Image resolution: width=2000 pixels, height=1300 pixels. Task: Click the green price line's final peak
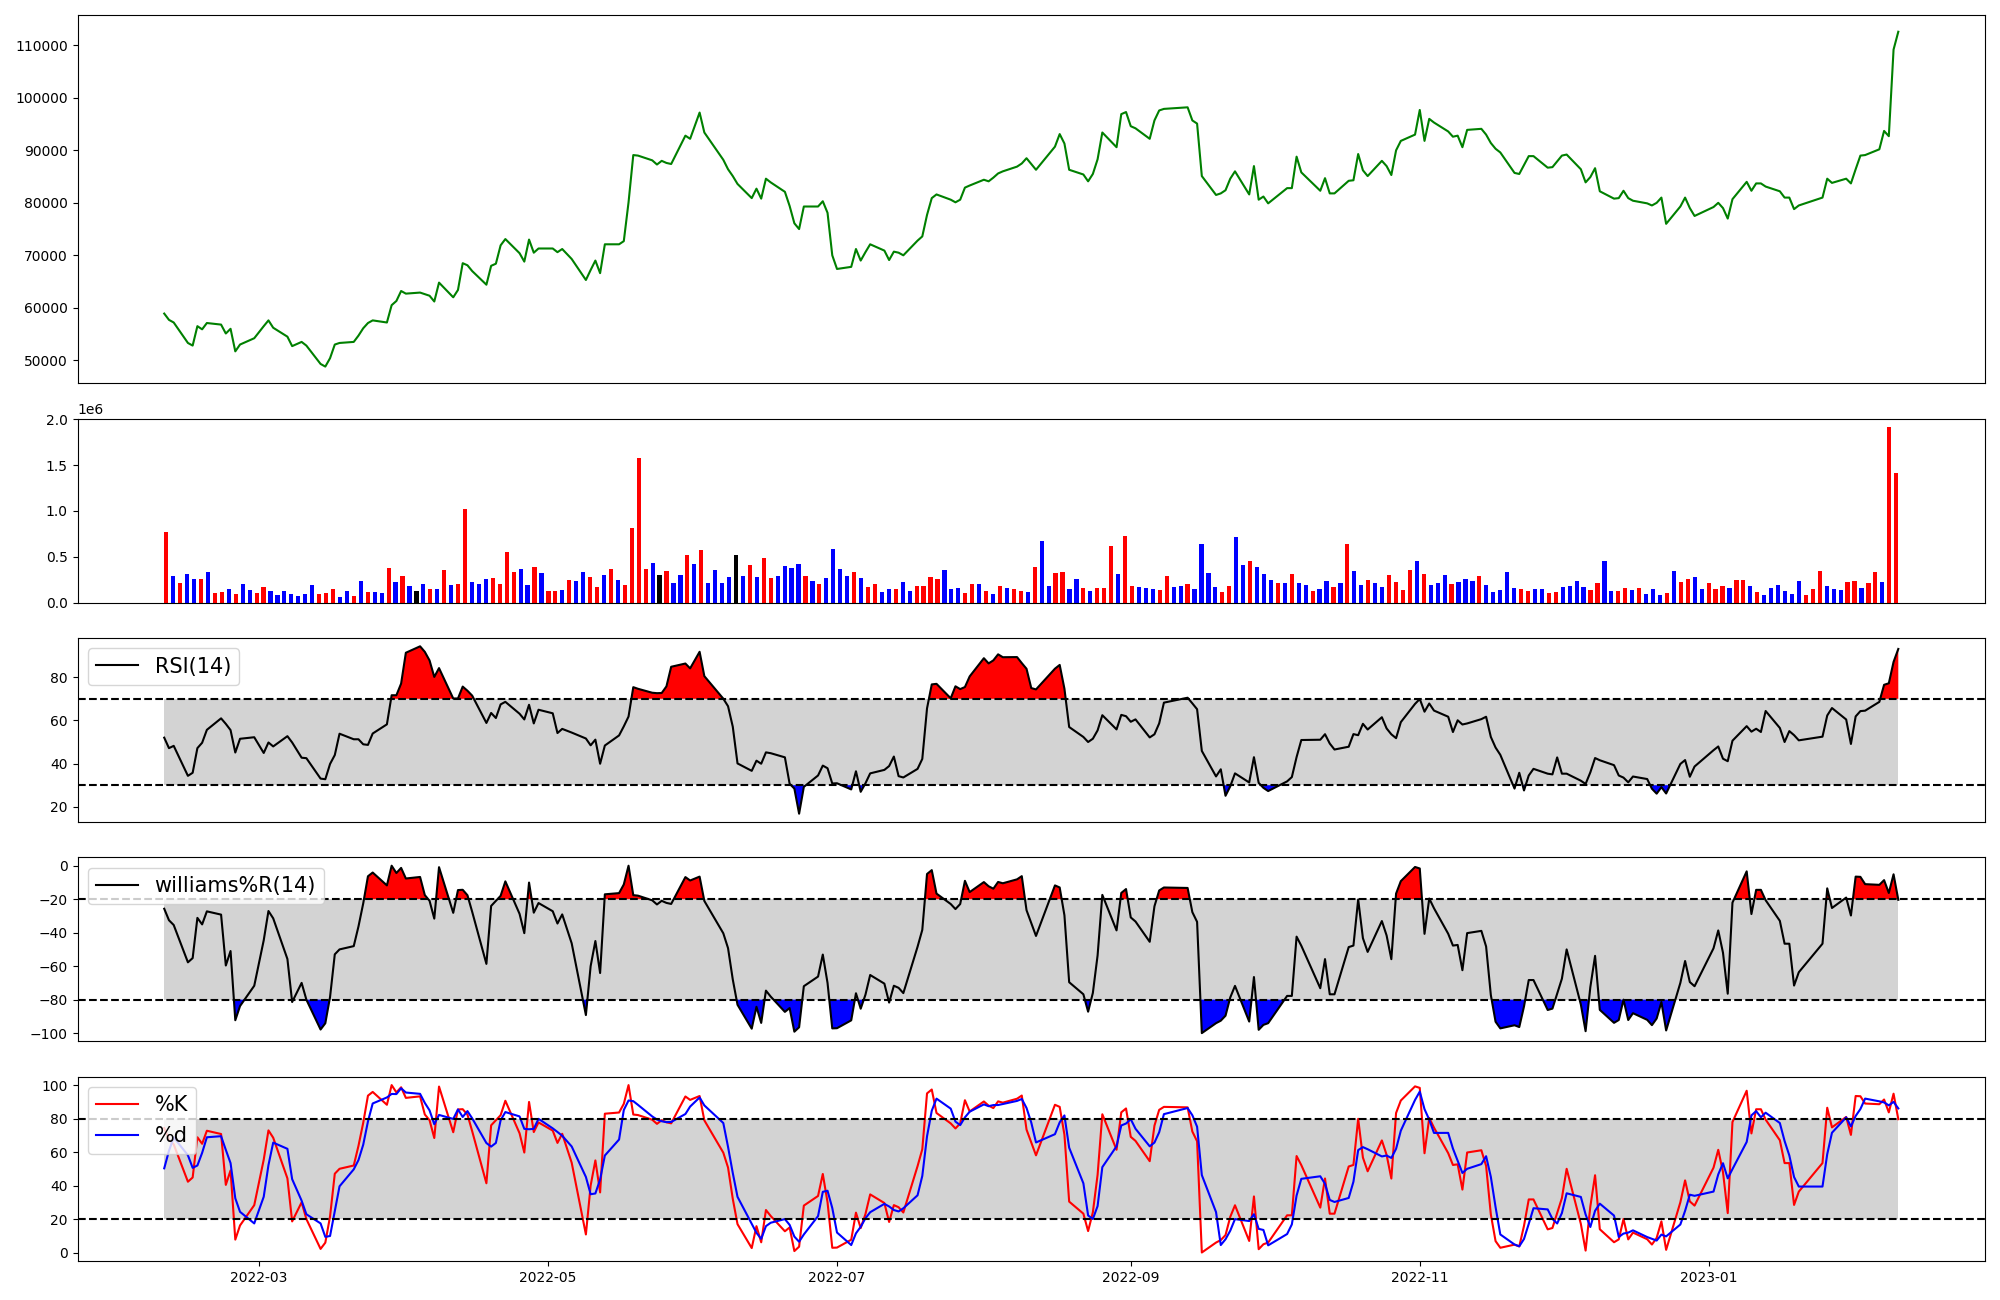[1897, 33]
